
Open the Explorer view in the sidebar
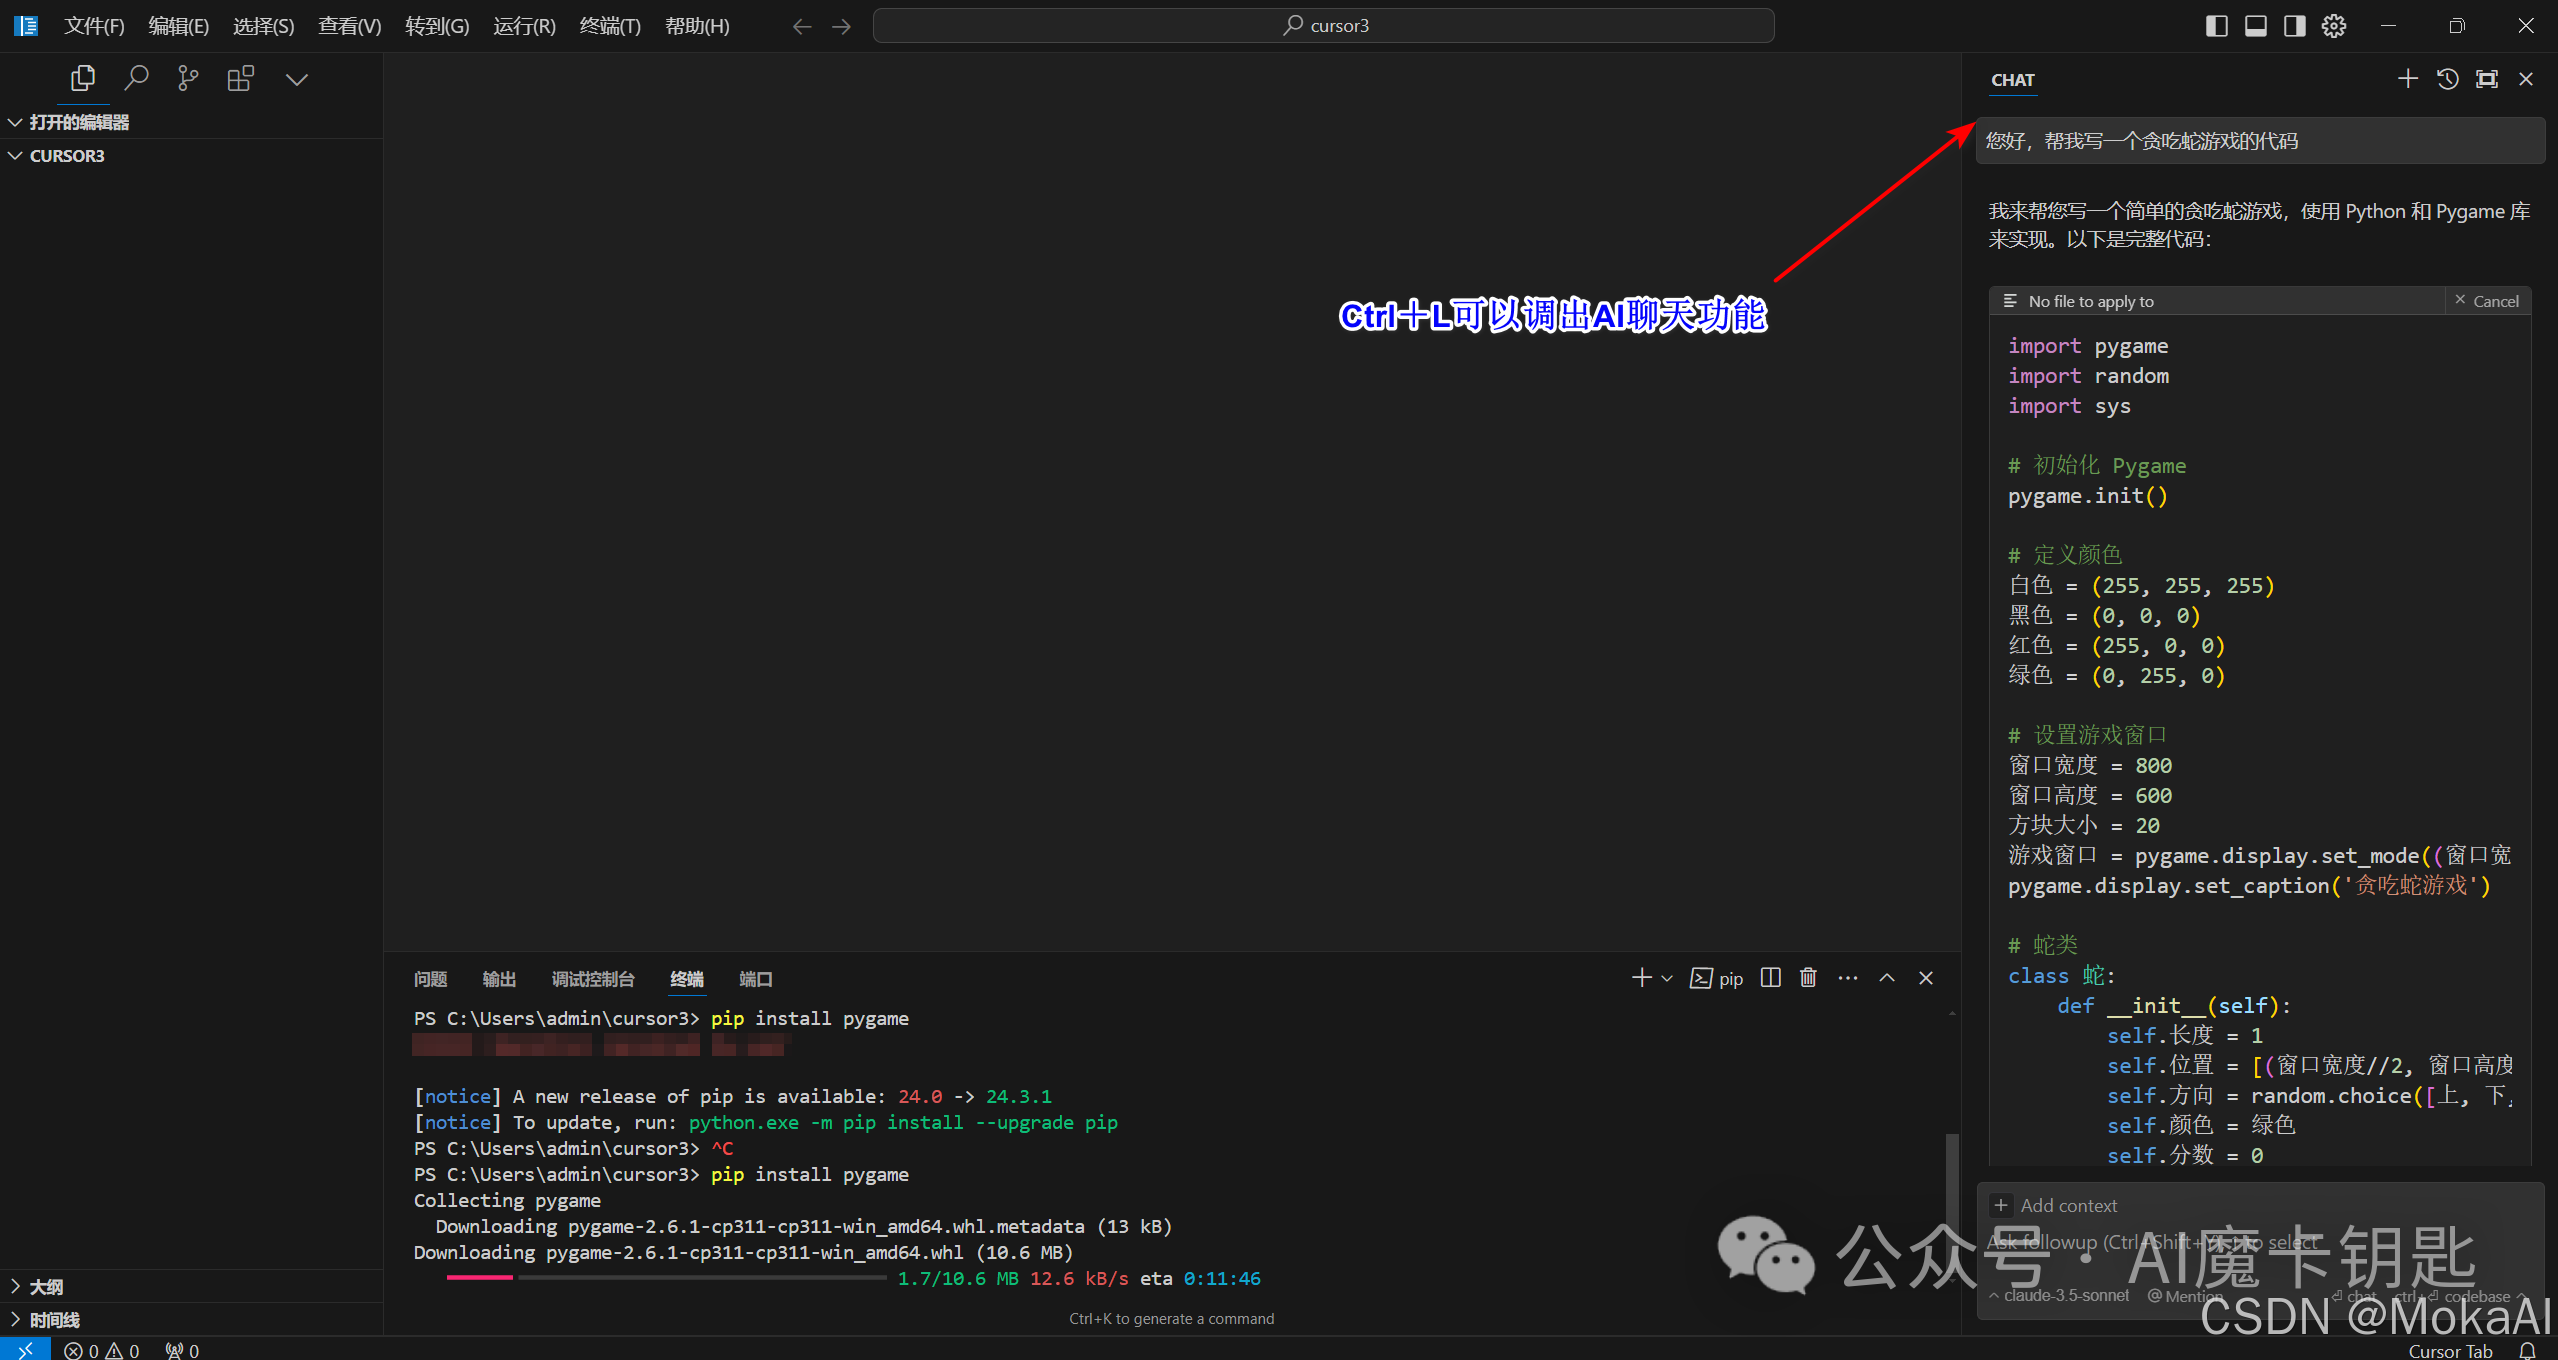(83, 78)
